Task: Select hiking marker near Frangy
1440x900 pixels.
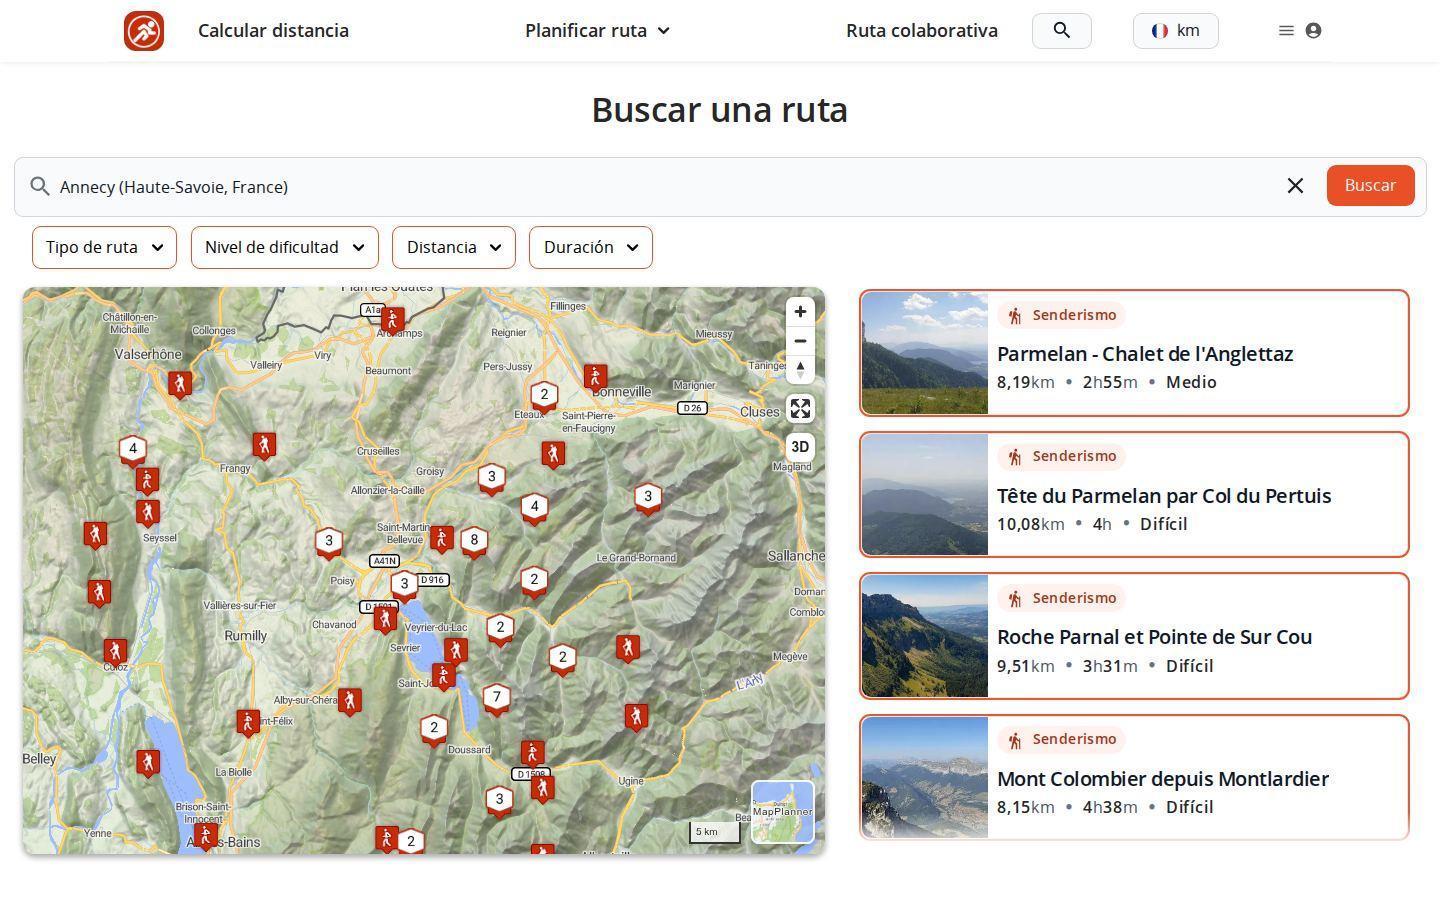Action: click(x=264, y=447)
